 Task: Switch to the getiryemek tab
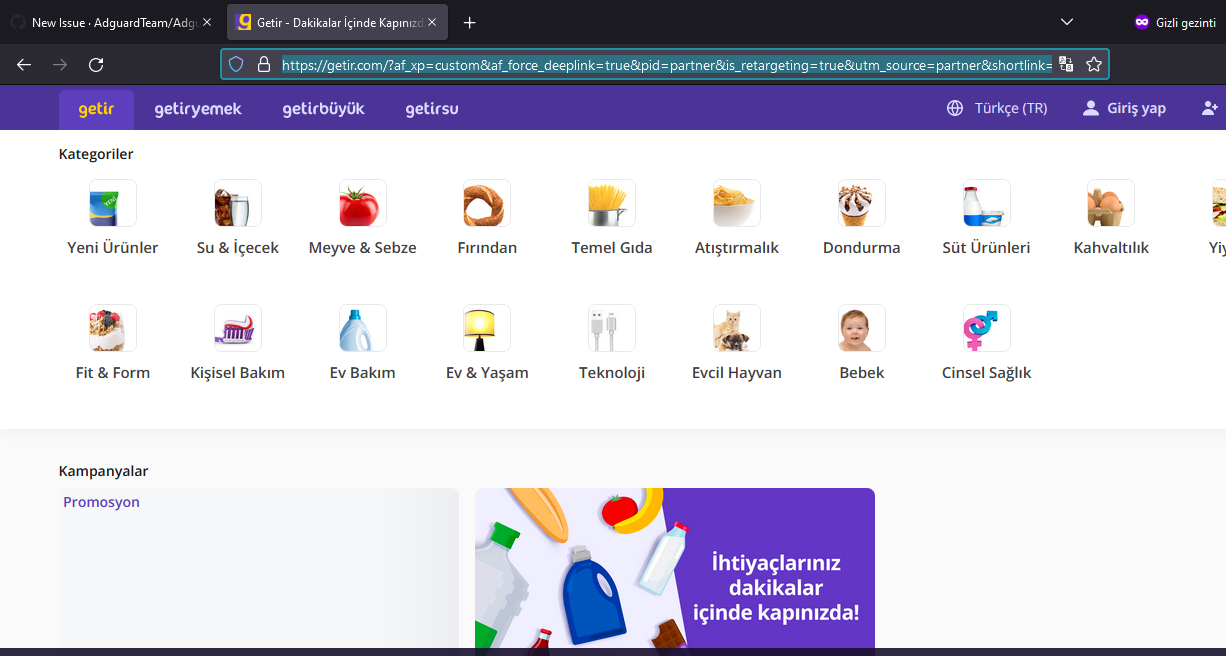(197, 107)
